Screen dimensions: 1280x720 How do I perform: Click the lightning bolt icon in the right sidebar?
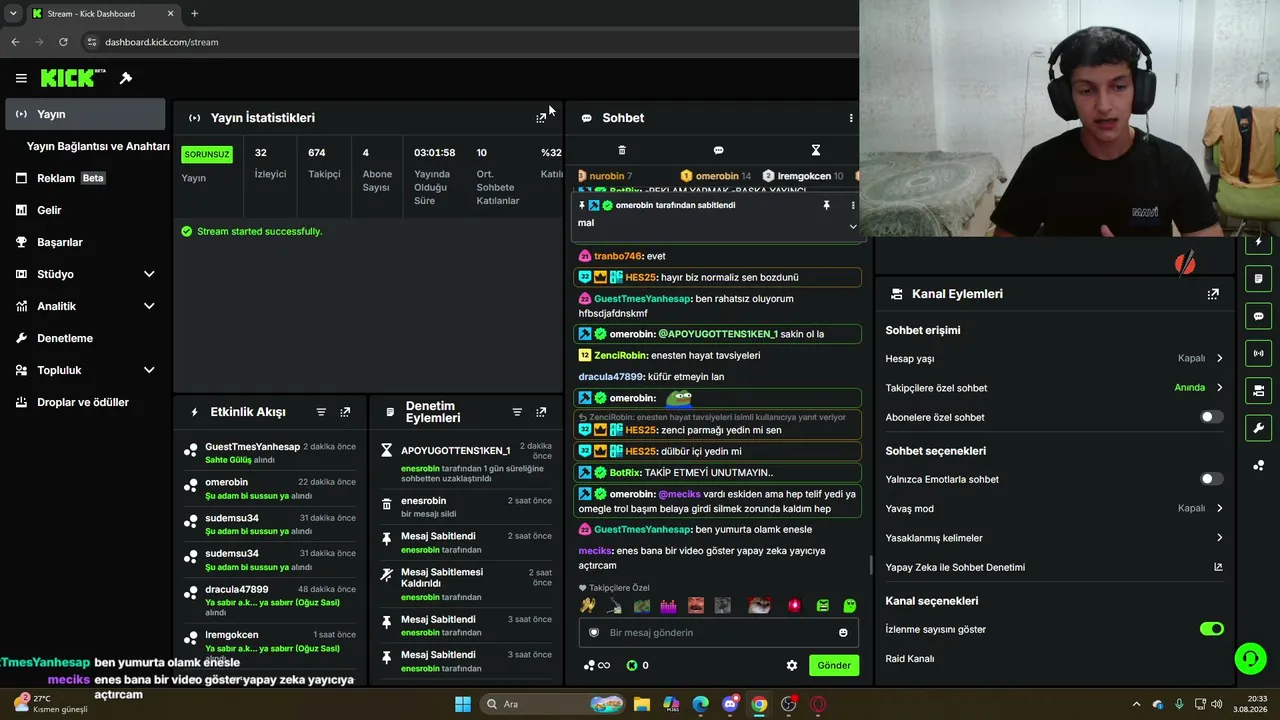coord(1259,243)
